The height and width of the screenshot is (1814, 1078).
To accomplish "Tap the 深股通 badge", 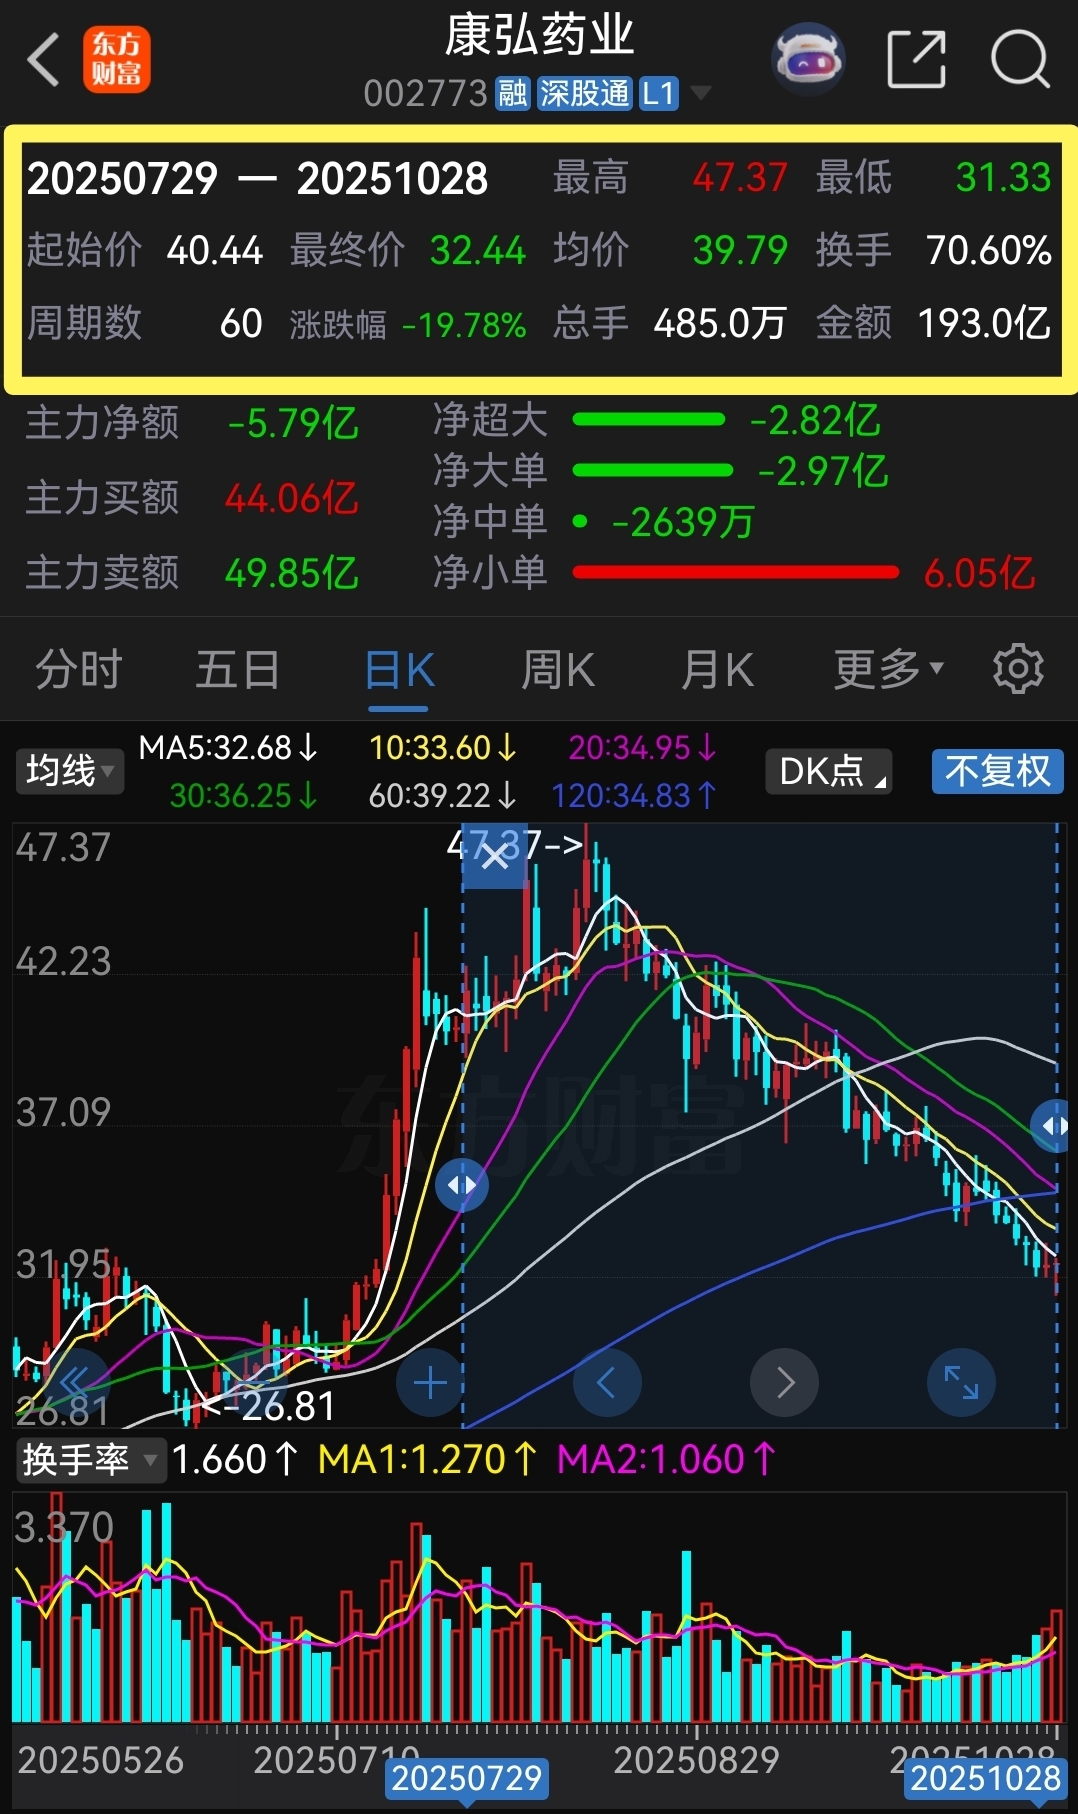I will (585, 94).
